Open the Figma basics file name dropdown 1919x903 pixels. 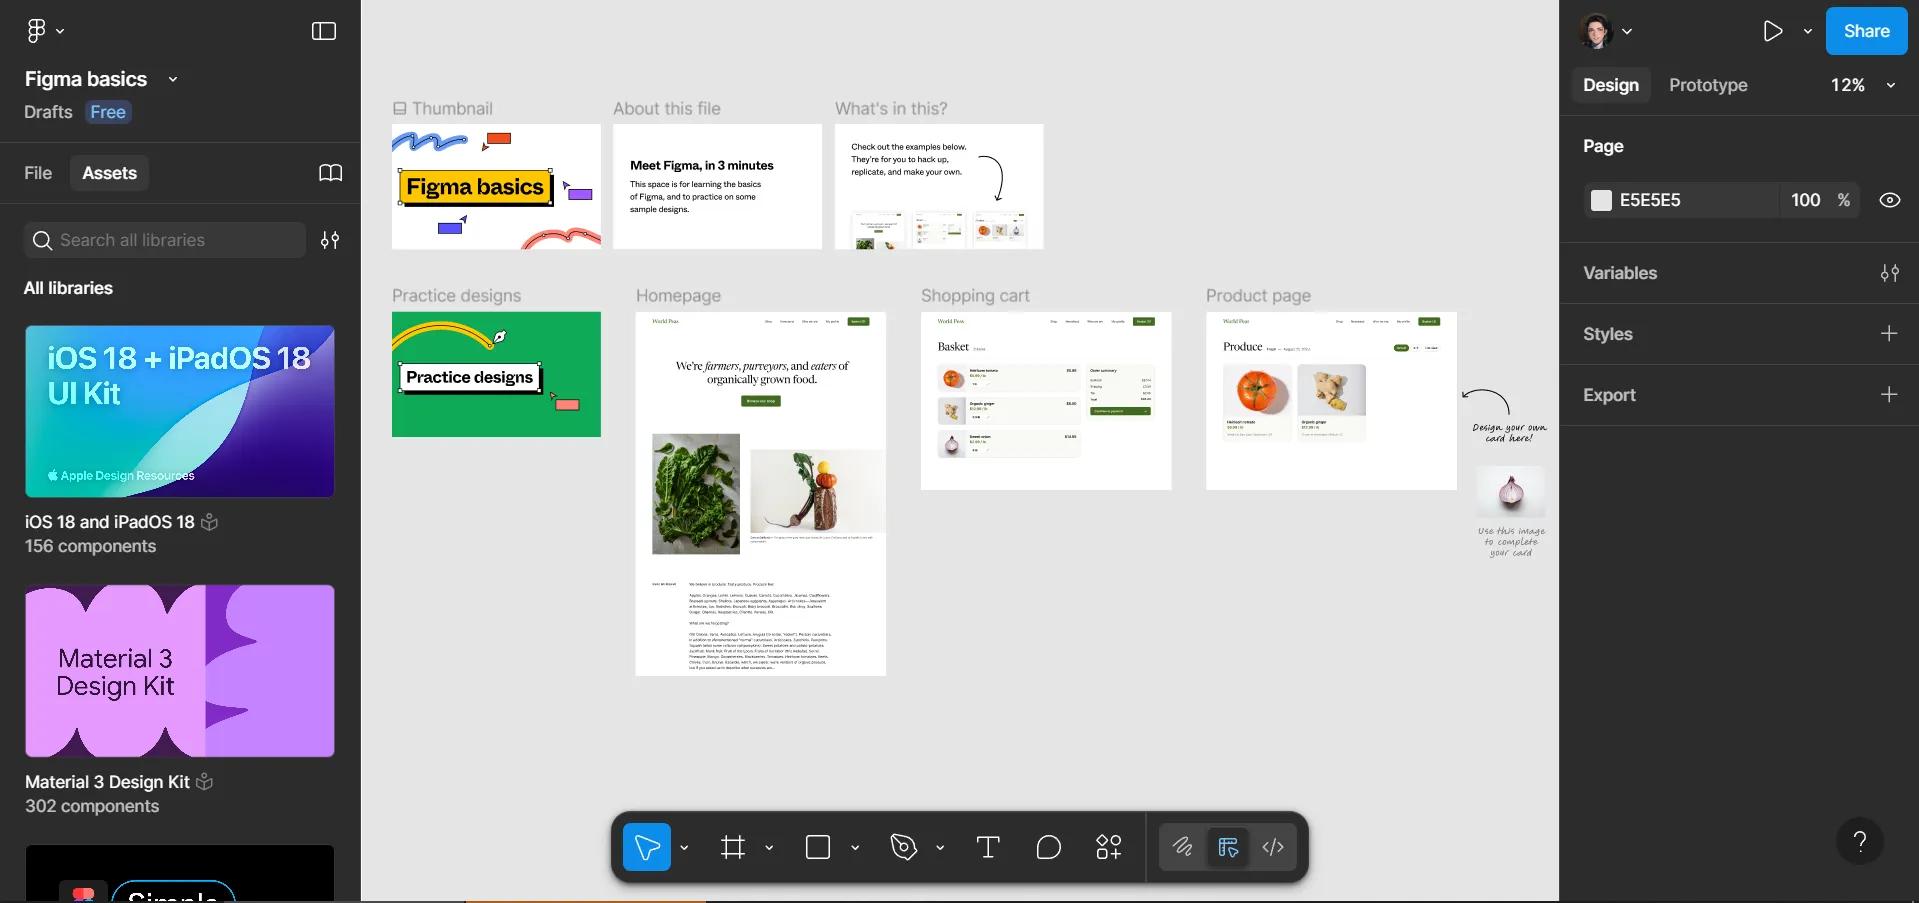point(173,79)
